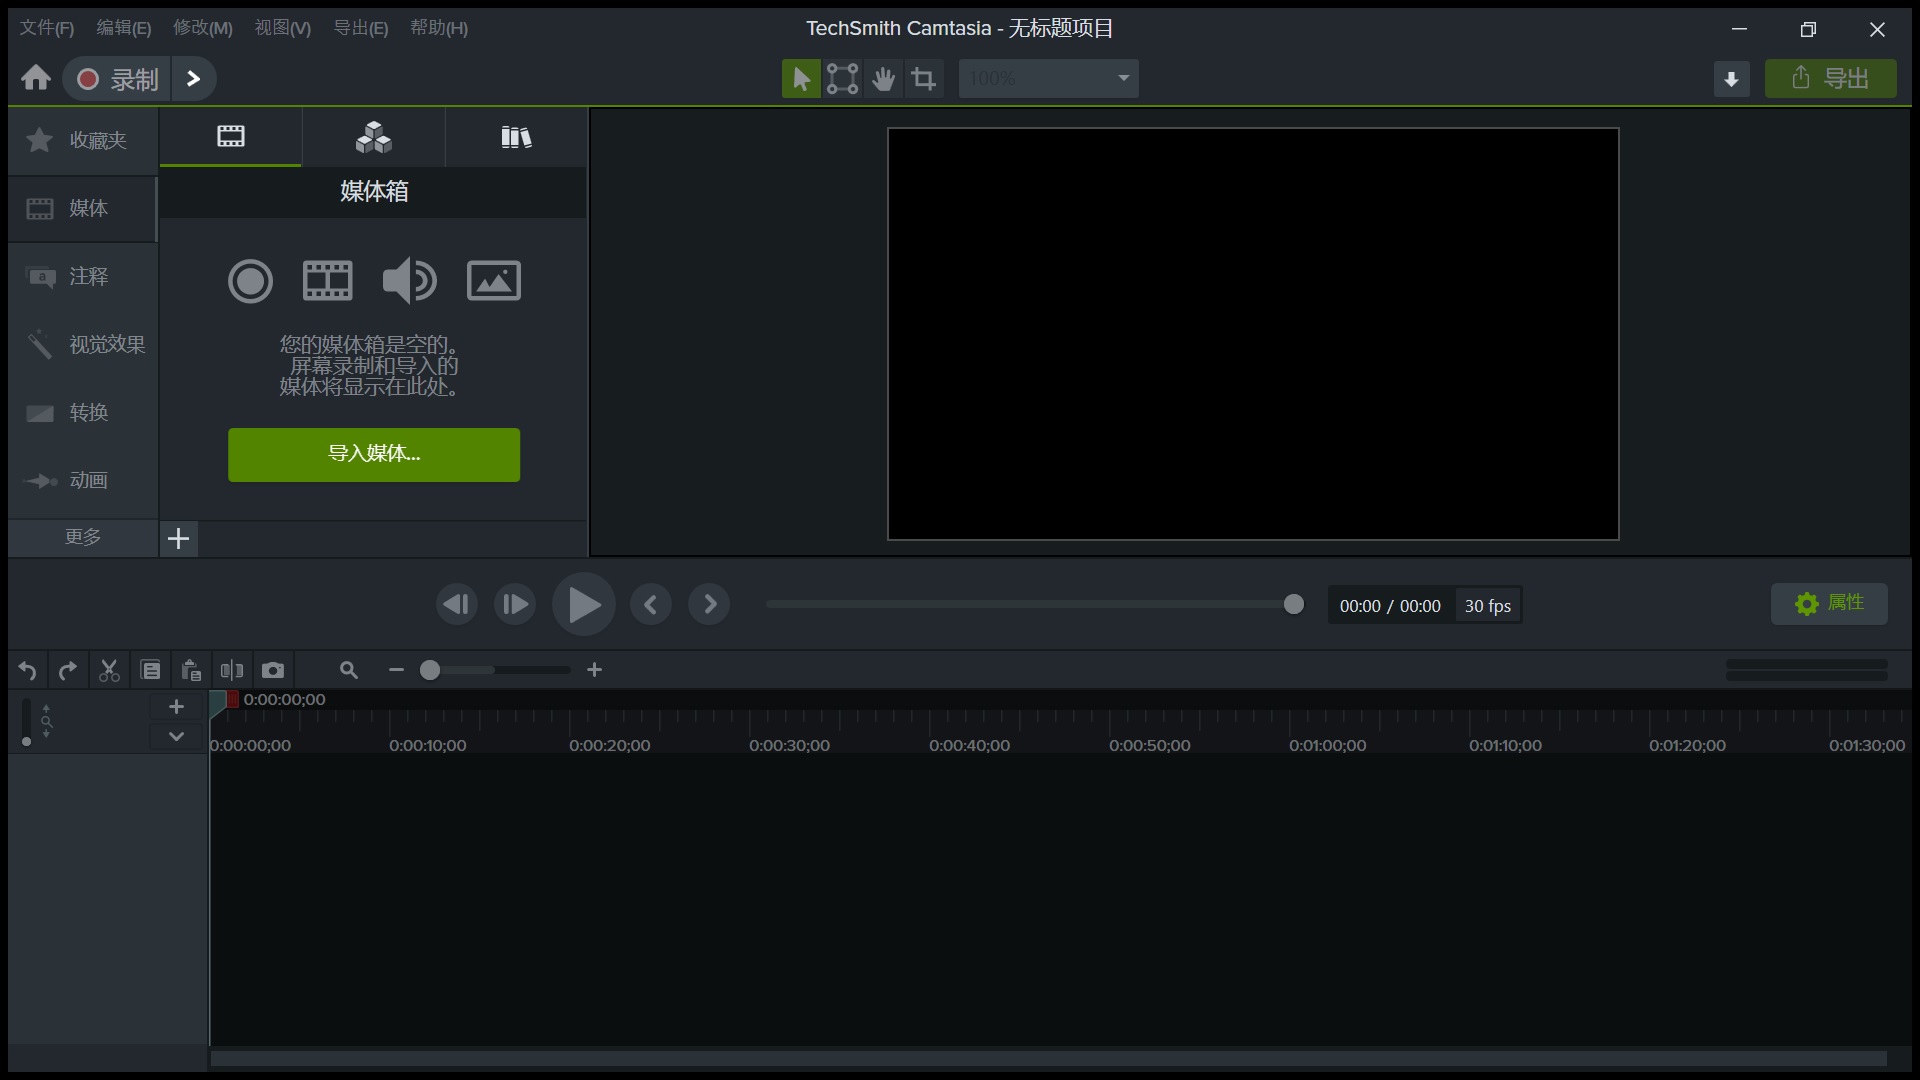The height and width of the screenshot is (1080, 1920).
Task: Switch to the library books tab
Action: point(516,137)
